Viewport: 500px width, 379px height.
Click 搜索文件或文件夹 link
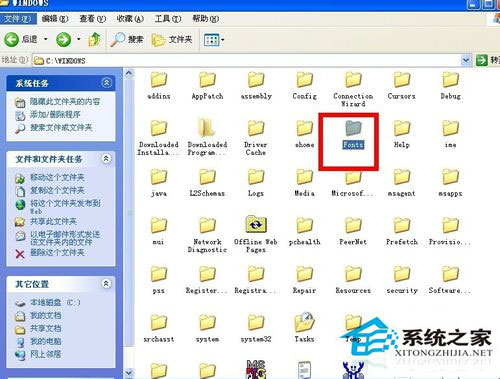tap(61, 127)
